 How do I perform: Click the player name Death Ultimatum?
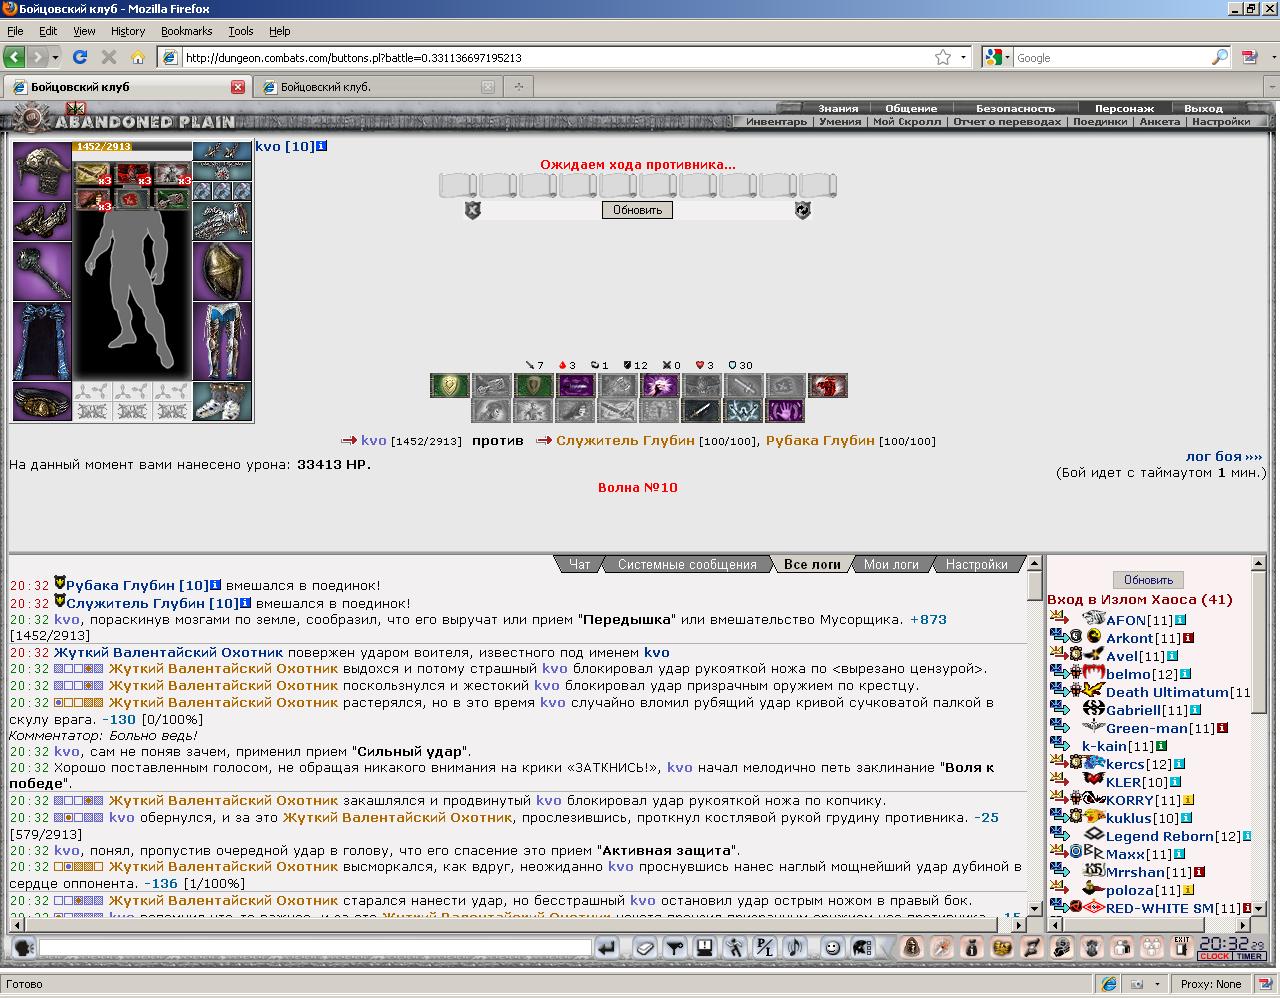[1167, 692]
